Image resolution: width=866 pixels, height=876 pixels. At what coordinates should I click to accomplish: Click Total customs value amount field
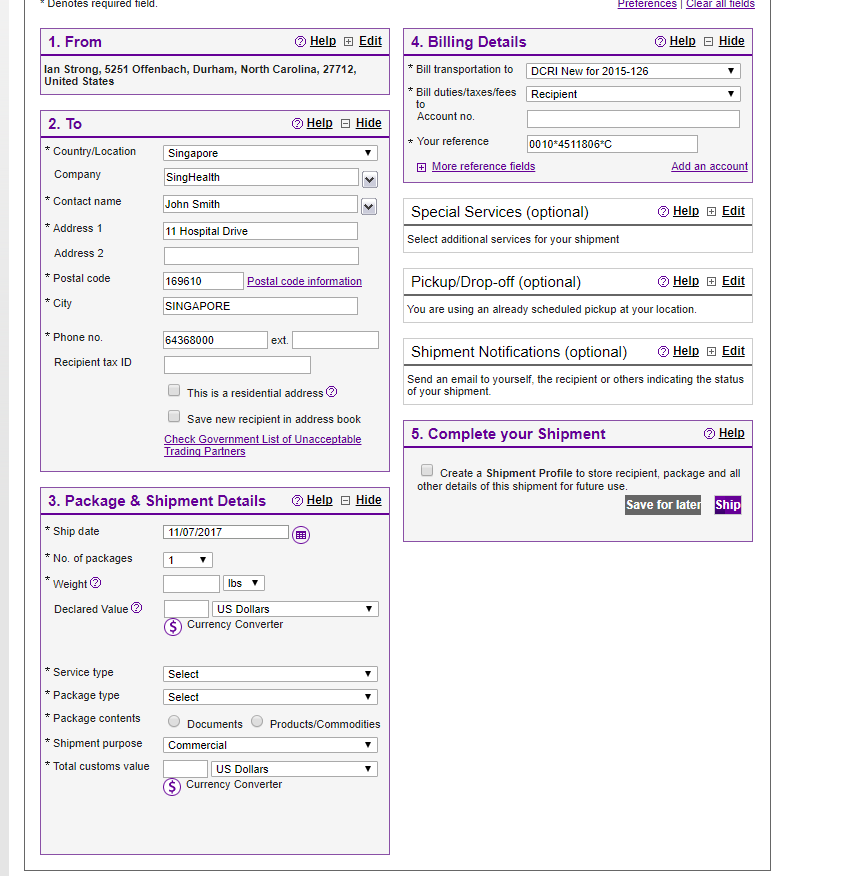[185, 769]
